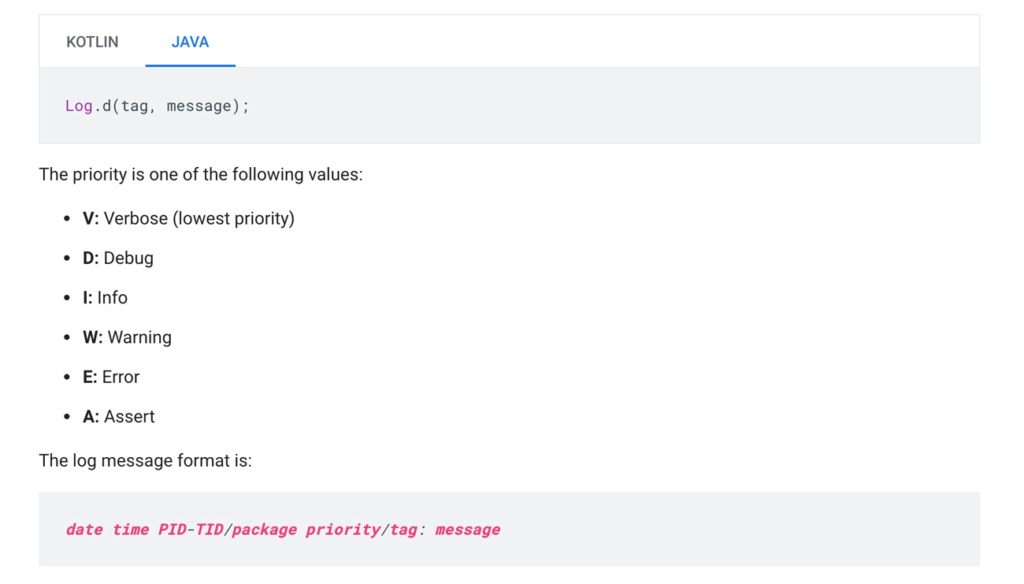This screenshot has width=1024, height=584.
Task: Select the JAVA code tab
Action: click(190, 42)
